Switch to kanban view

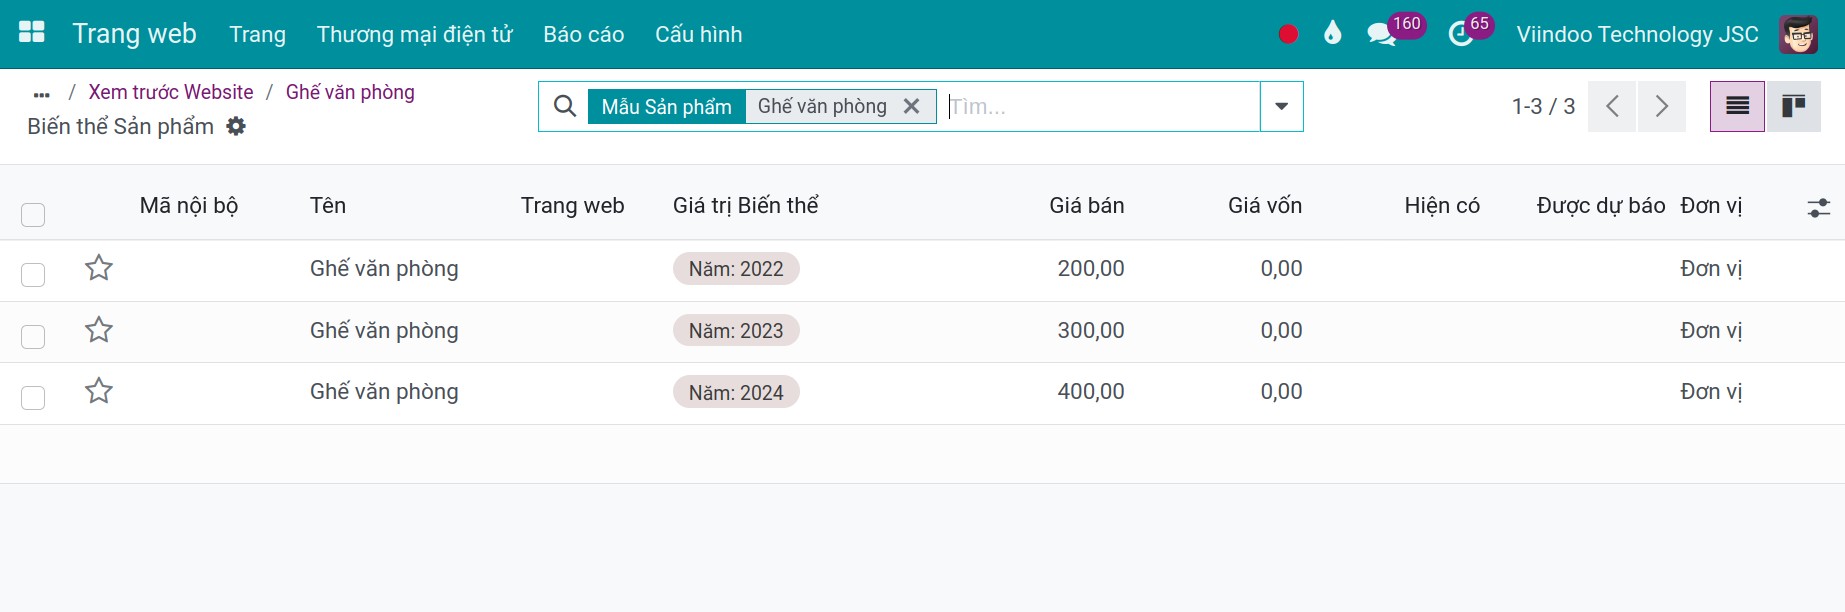pyautogui.click(x=1794, y=106)
